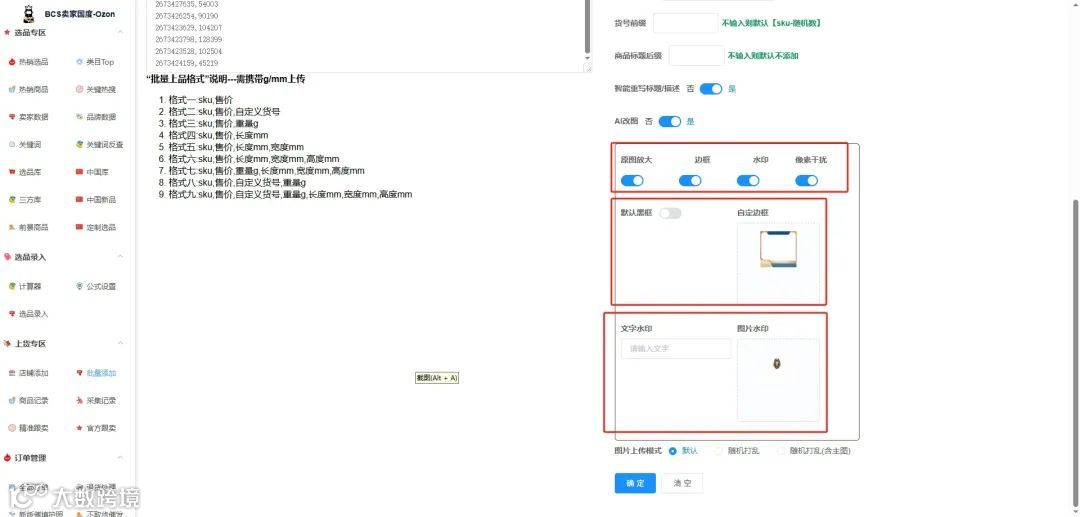This screenshot has height=517, width=1080.
Task: Click the 清空 clear button
Action: (x=683, y=483)
